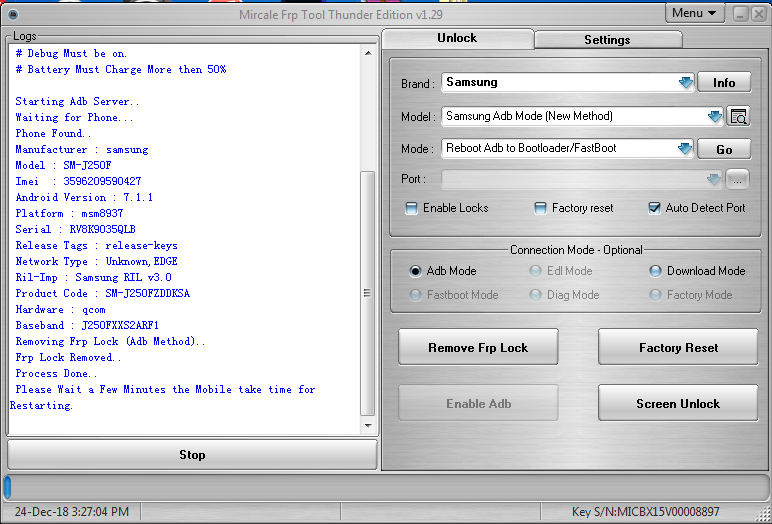Click the Frp Lock Removed log line
The width and height of the screenshot is (772, 524).
(68, 358)
